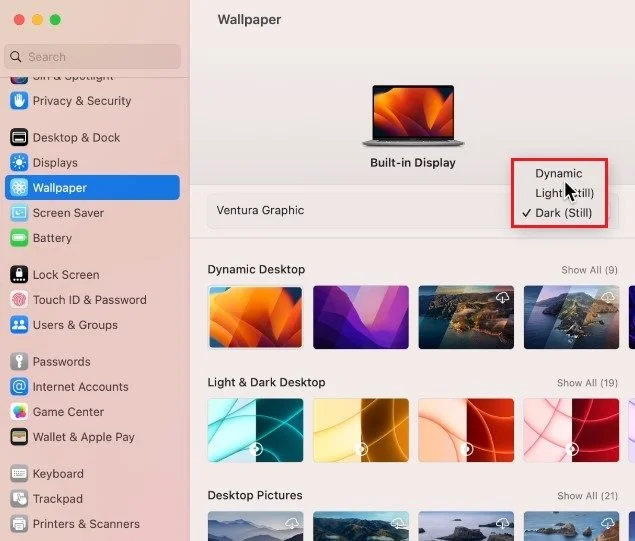Select Light (Still) menu option

(x=564, y=193)
